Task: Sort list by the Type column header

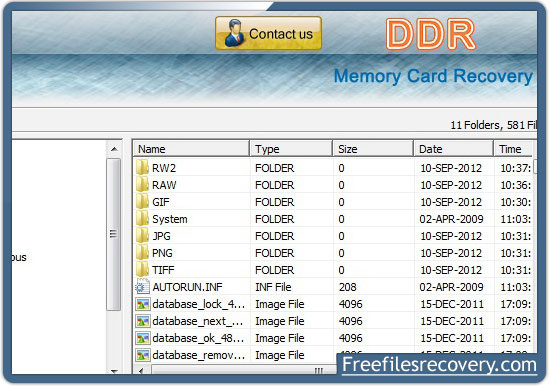Action: 291,149
